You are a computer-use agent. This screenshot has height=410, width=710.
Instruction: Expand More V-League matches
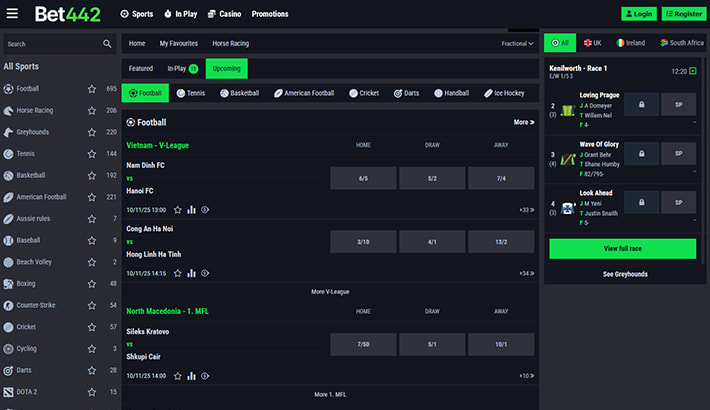330,292
